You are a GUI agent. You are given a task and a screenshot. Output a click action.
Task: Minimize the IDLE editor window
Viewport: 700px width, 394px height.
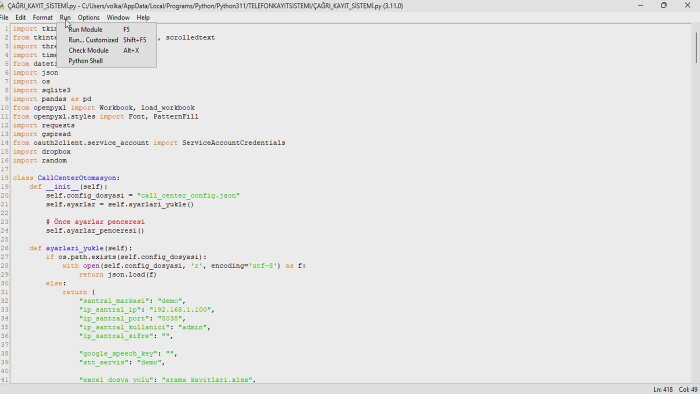coord(641,5)
